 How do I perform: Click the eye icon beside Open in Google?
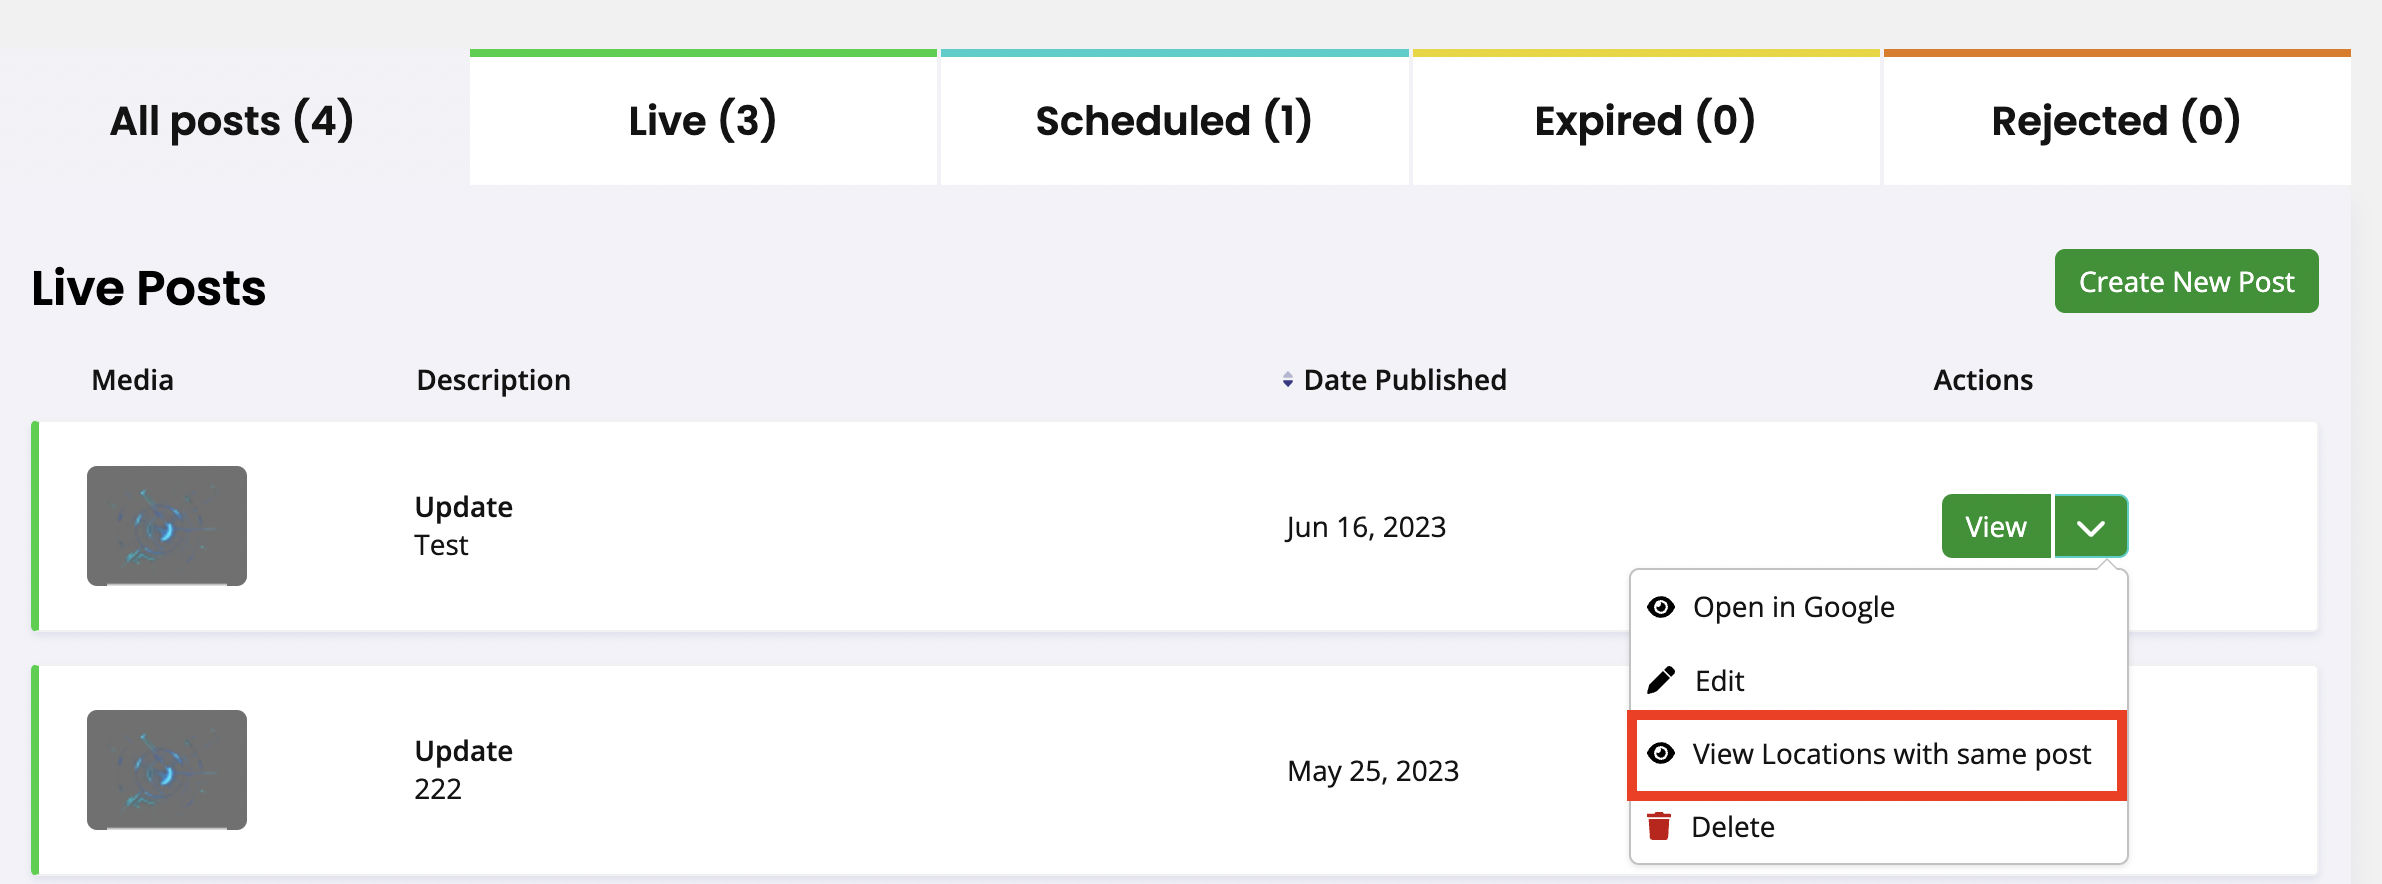click(x=1661, y=607)
